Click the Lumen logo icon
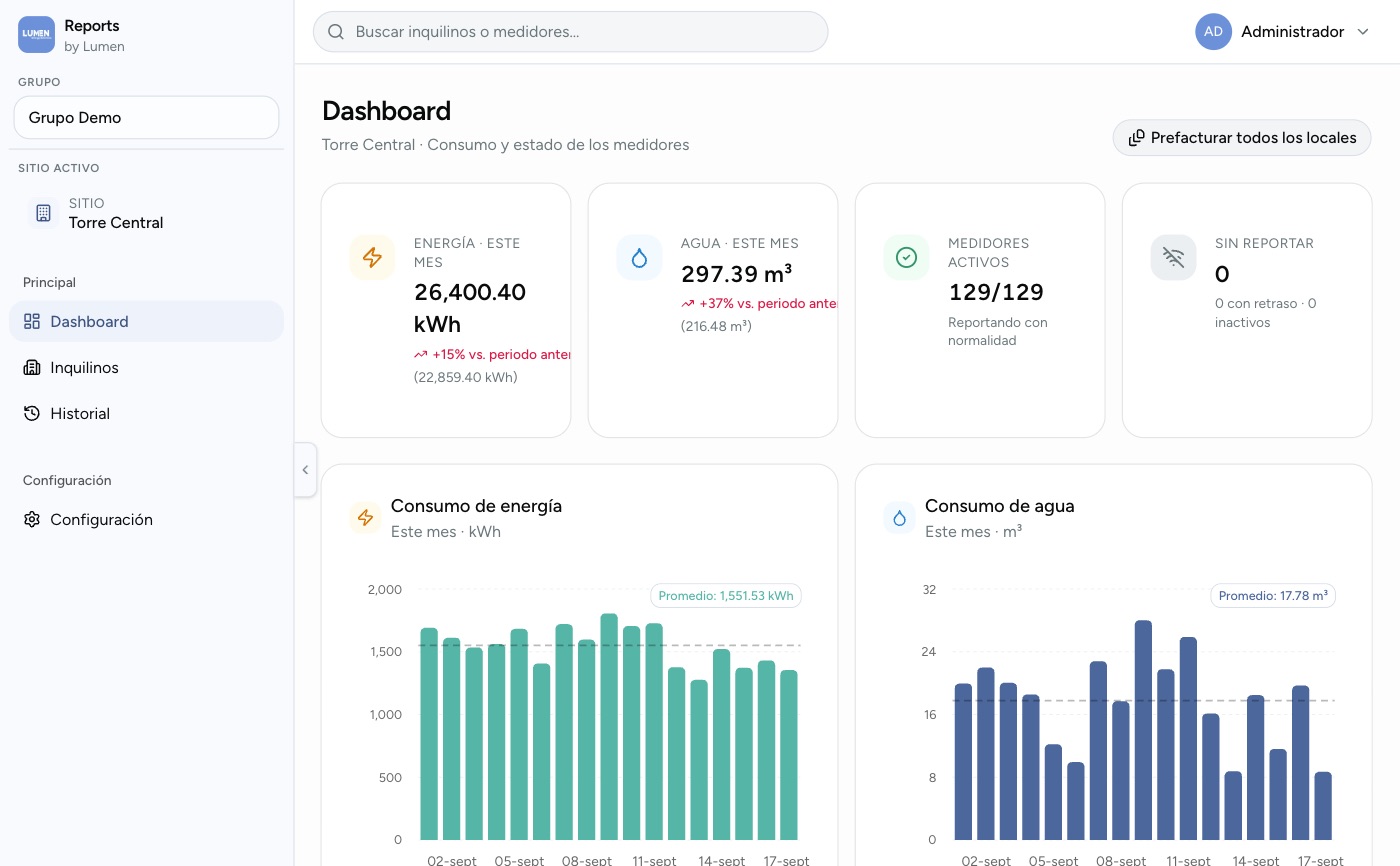 (x=36, y=34)
